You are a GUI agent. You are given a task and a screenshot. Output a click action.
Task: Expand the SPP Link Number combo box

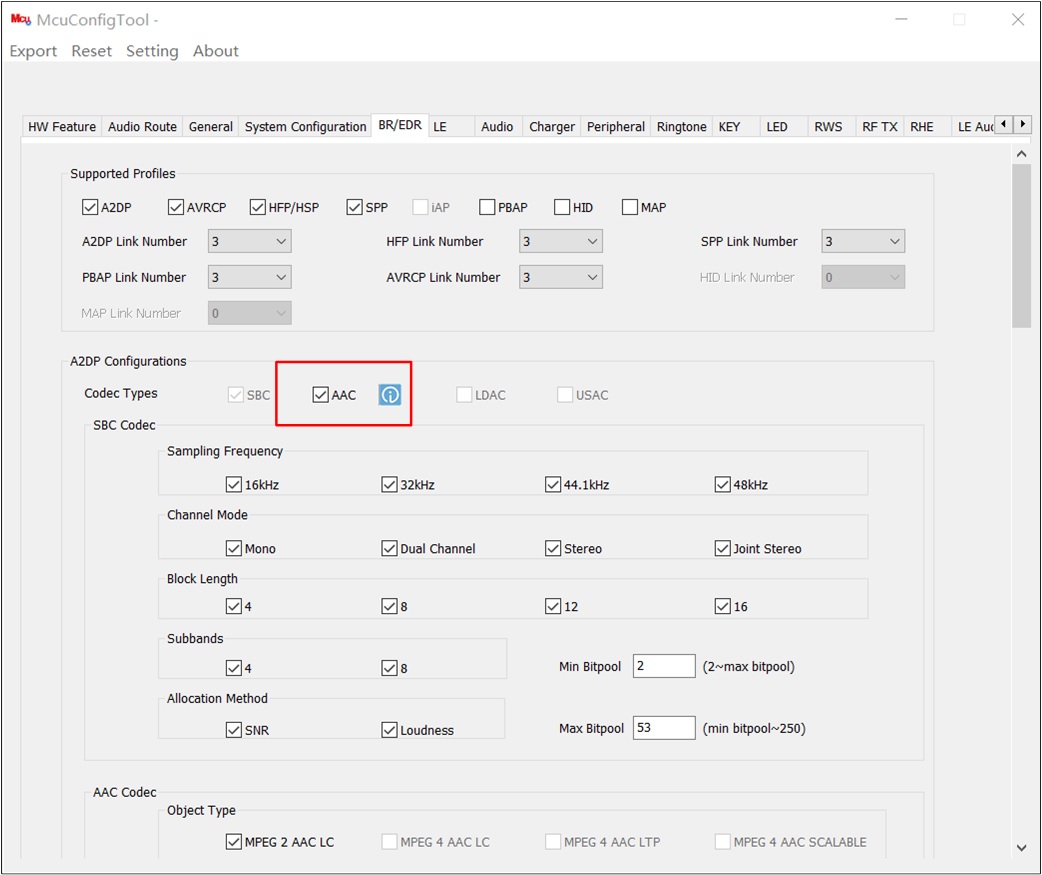(863, 241)
